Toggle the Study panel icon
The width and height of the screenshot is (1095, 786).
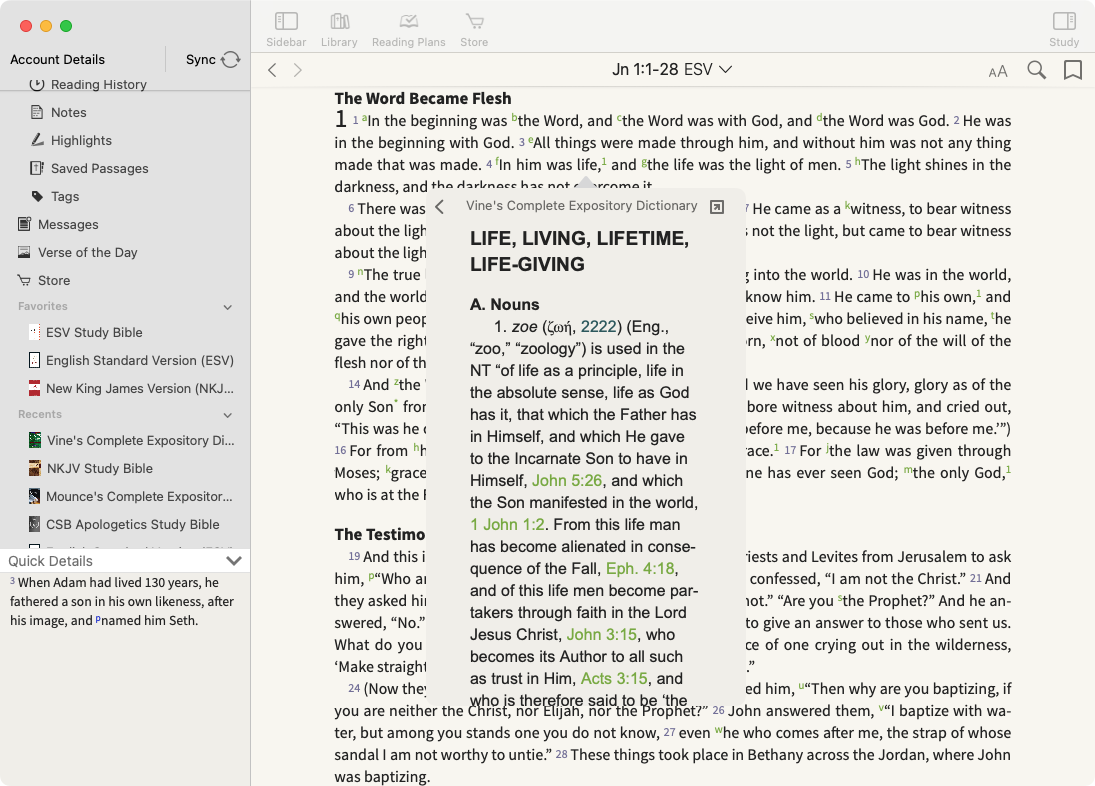coord(1064,30)
